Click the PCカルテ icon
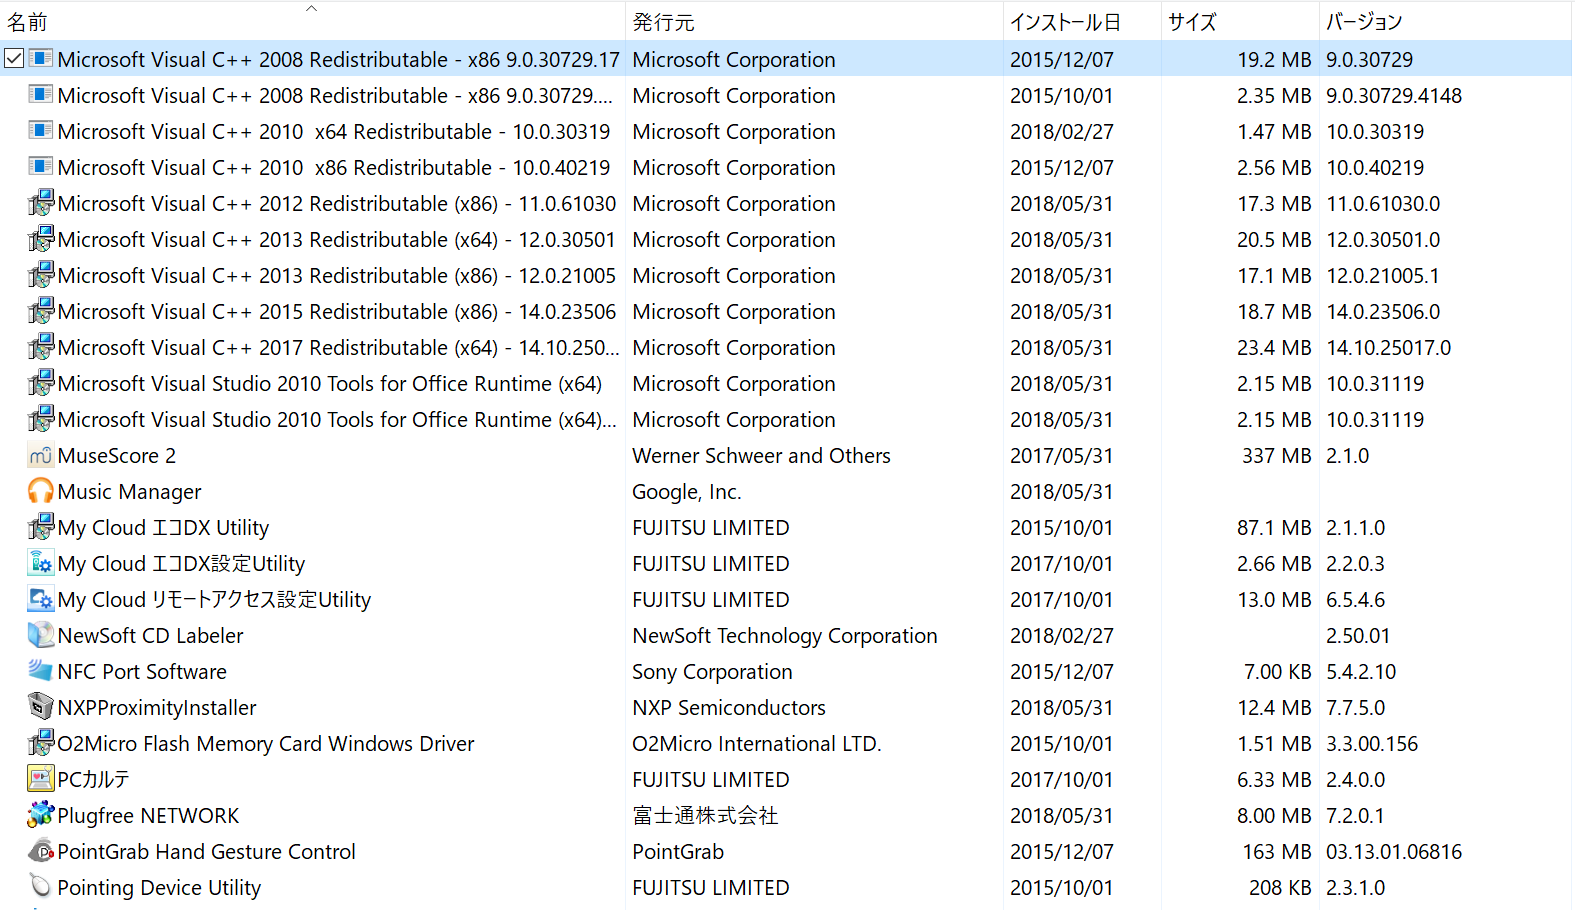 click(40, 780)
